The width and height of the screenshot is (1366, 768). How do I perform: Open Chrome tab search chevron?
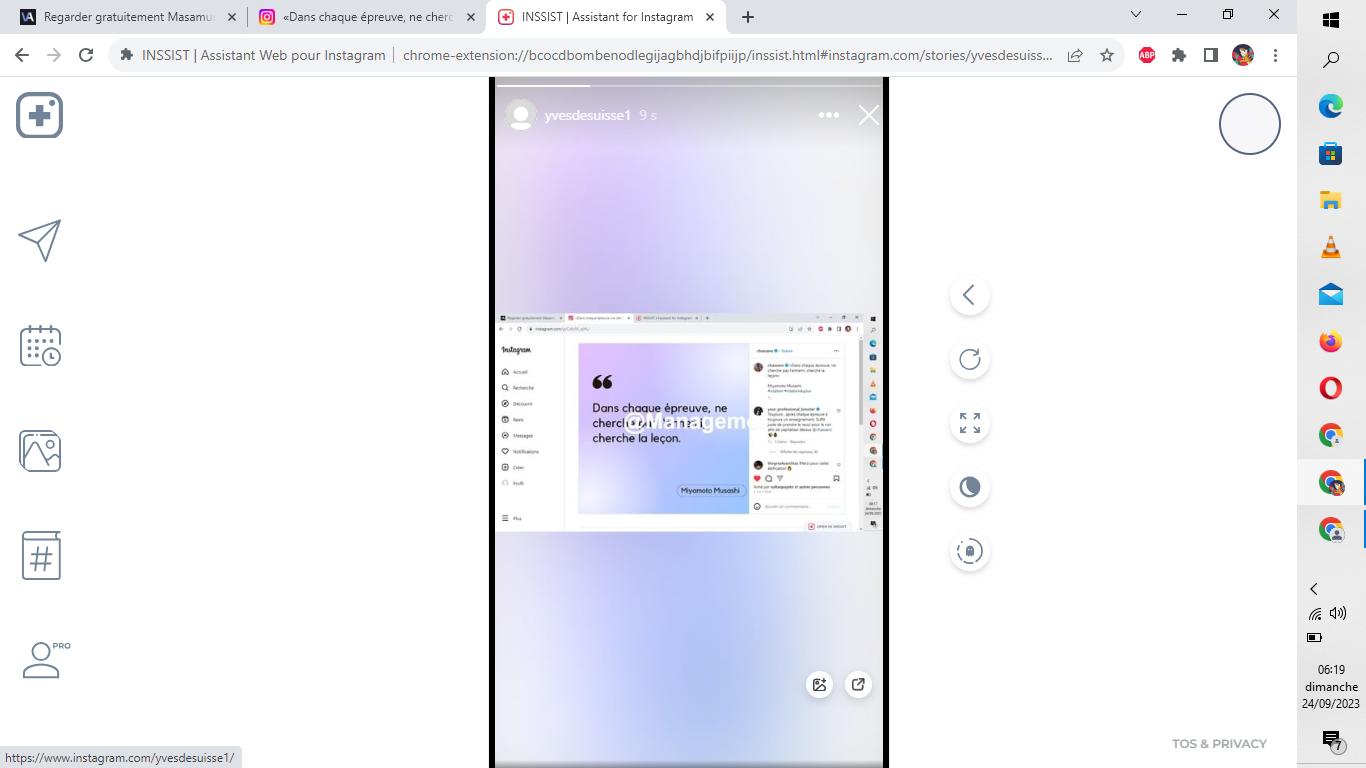tap(1136, 15)
